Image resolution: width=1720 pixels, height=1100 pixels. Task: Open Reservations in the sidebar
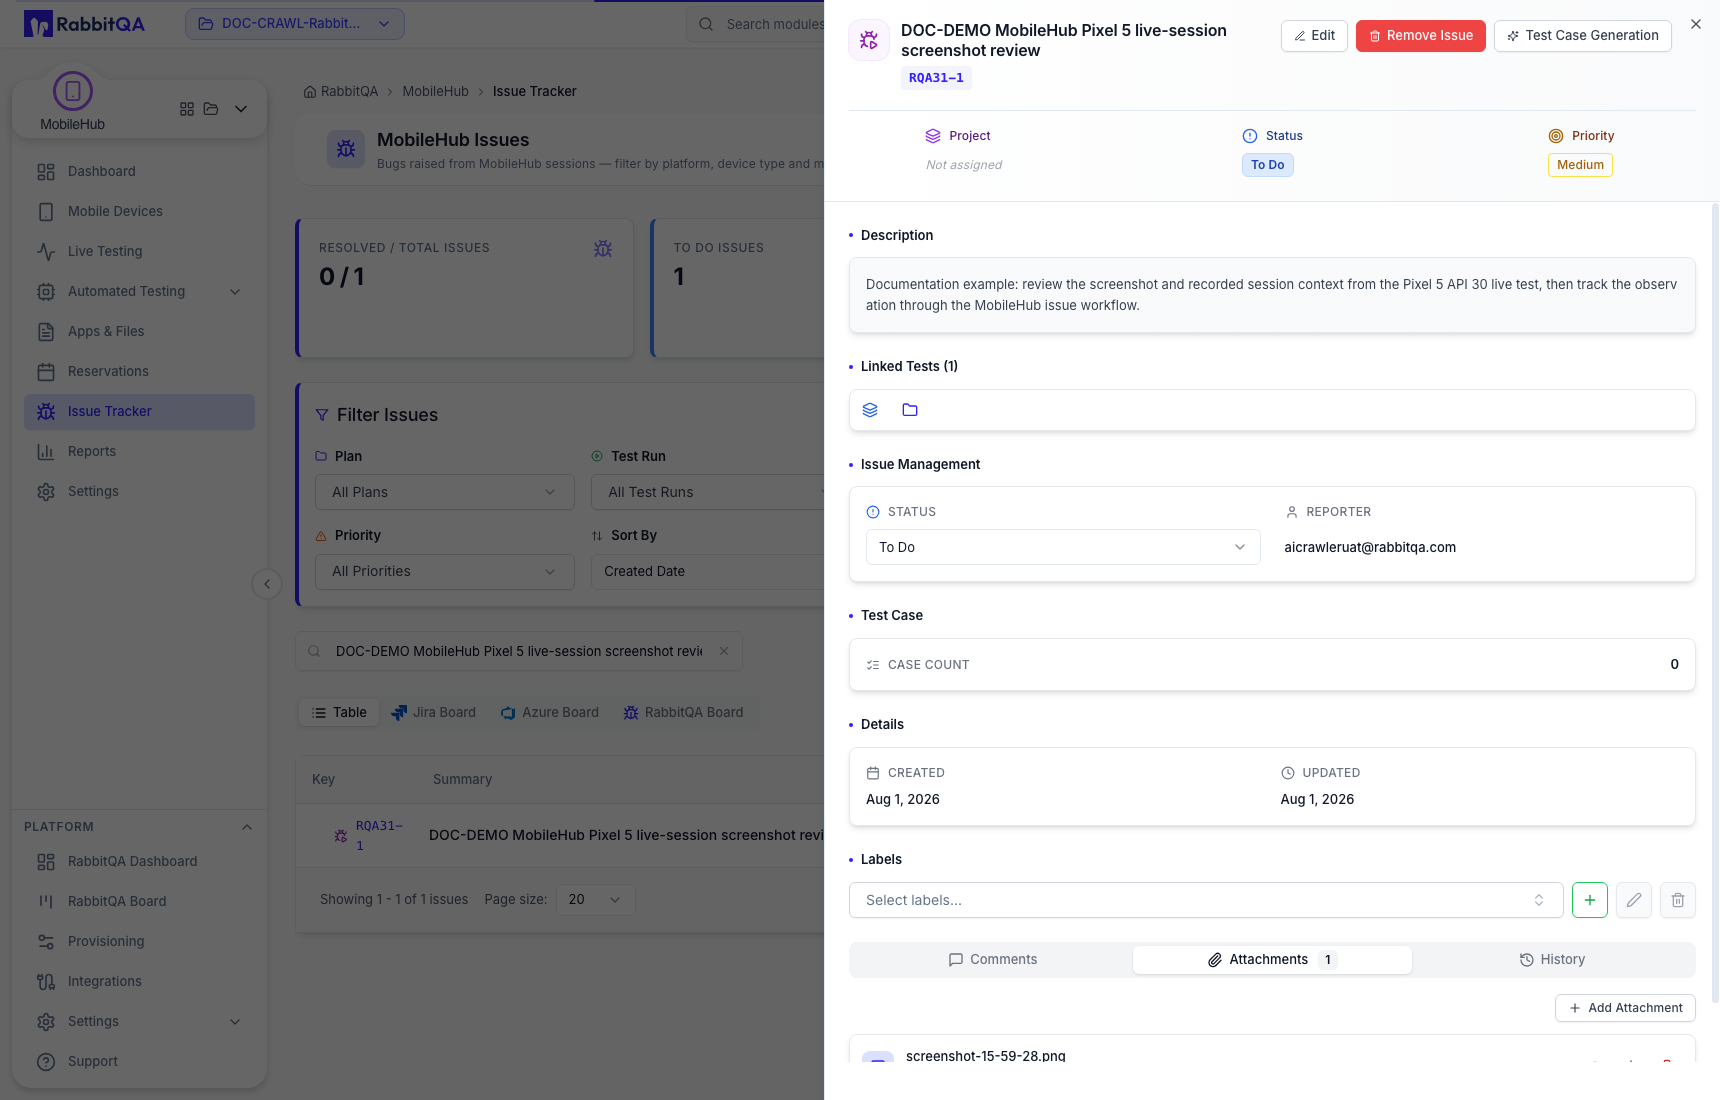point(139,372)
